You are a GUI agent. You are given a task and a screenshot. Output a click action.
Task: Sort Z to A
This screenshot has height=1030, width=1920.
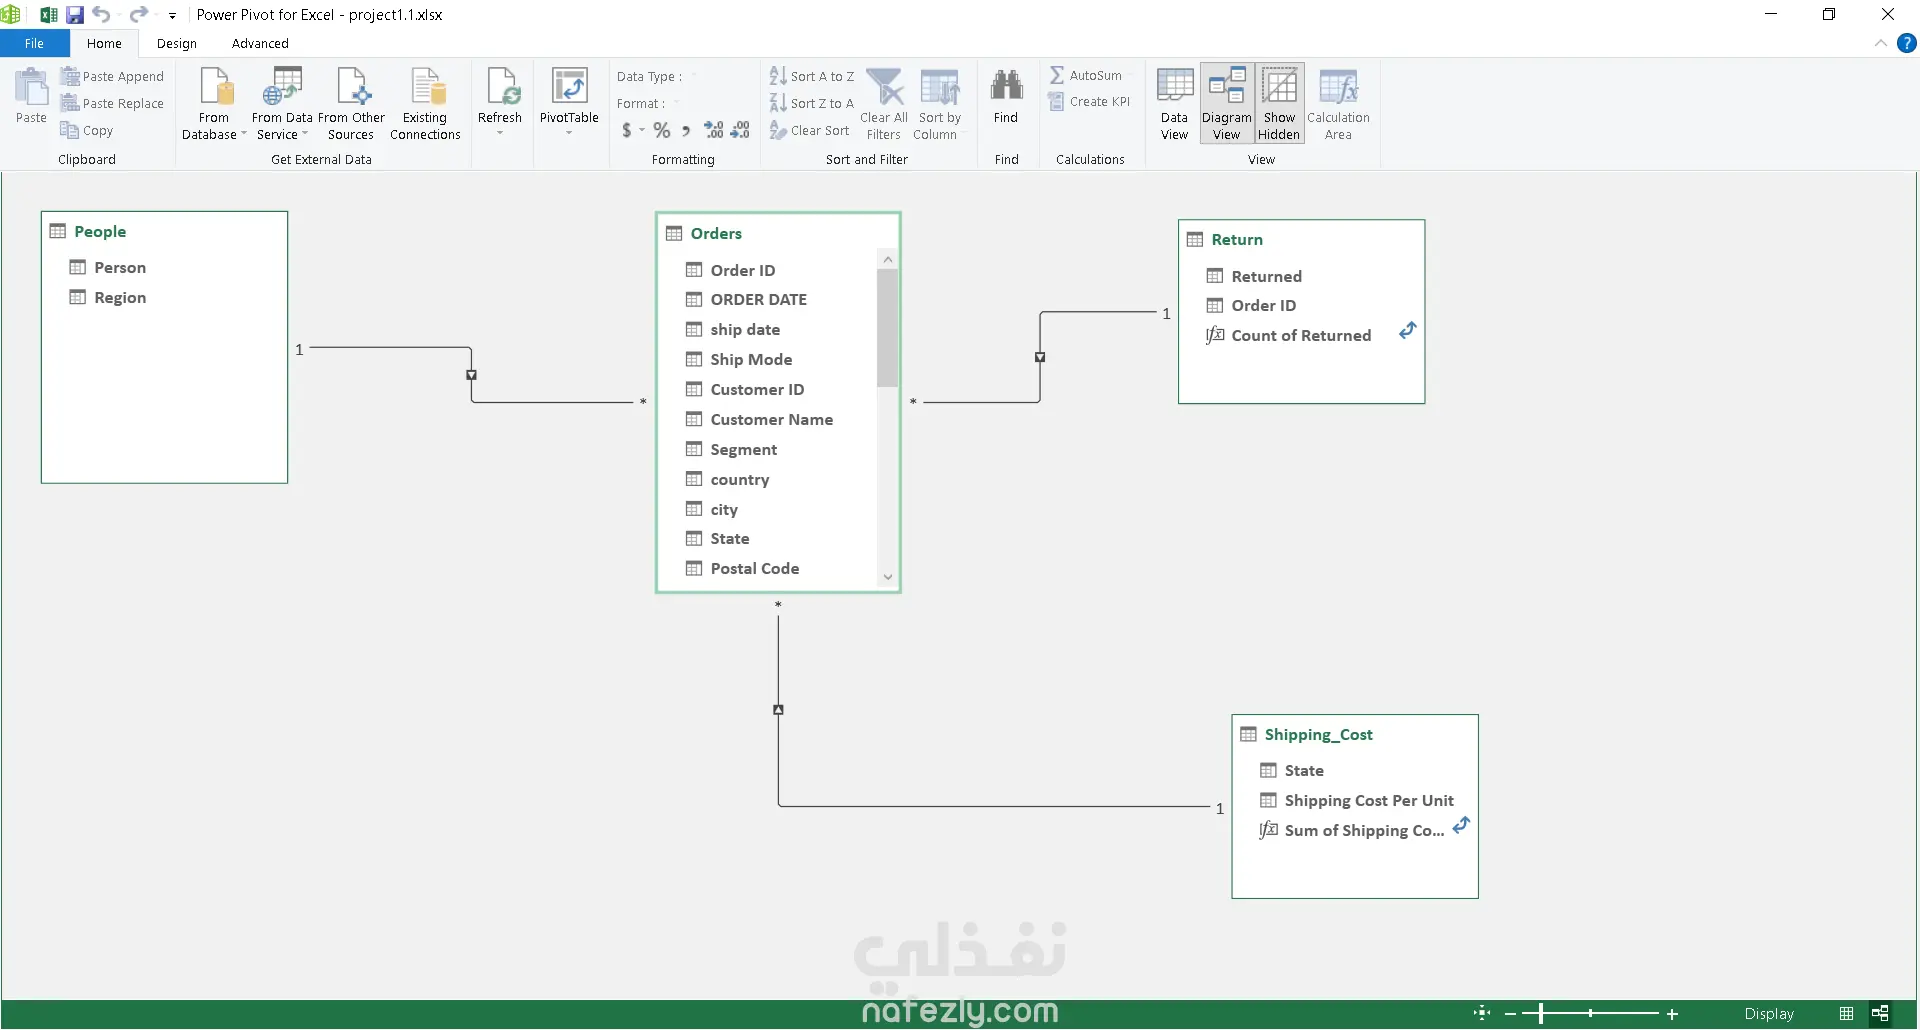pyautogui.click(x=812, y=103)
